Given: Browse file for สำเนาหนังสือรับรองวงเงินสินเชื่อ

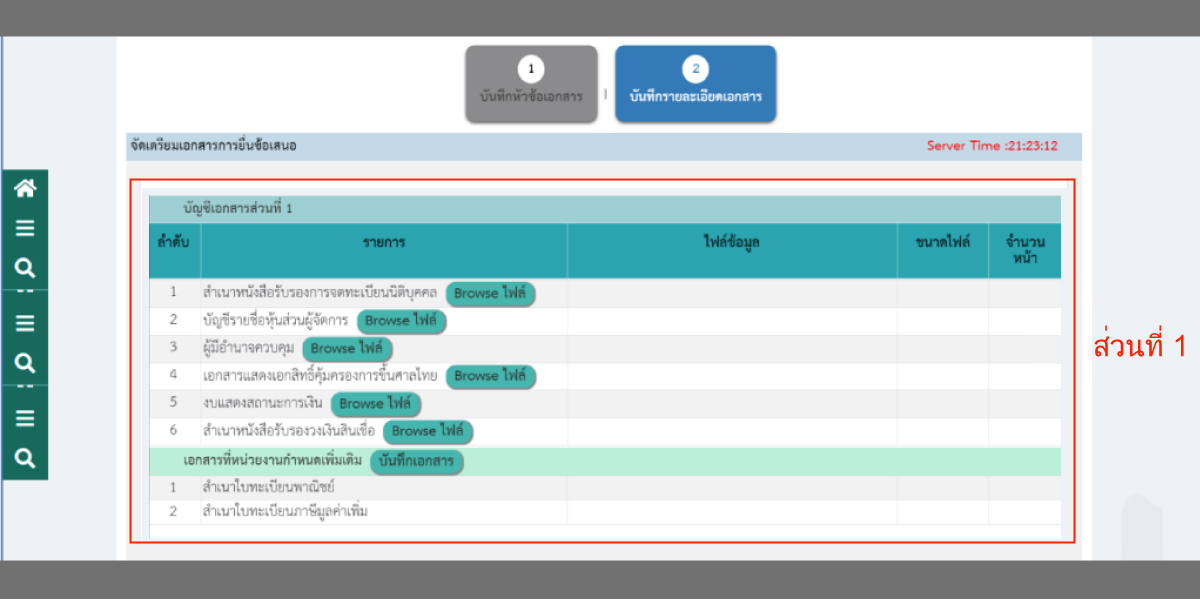Looking at the screenshot, I should pos(428,431).
